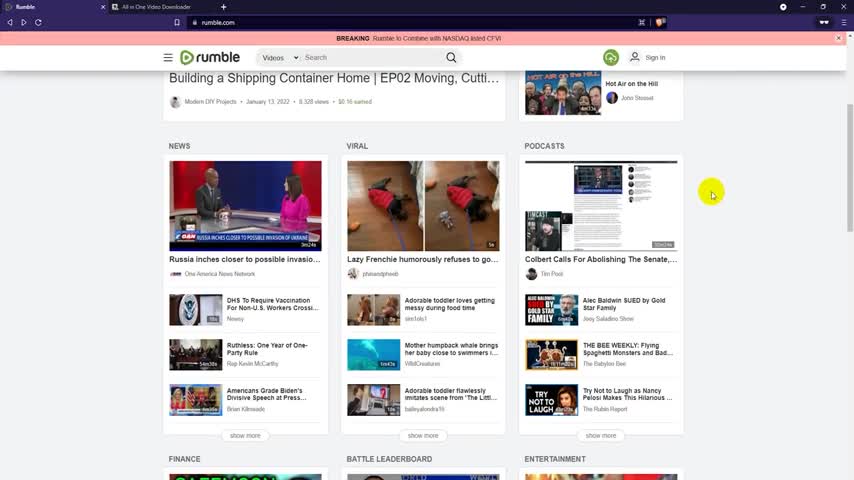Click the Rumble logo

pyautogui.click(x=210, y=57)
